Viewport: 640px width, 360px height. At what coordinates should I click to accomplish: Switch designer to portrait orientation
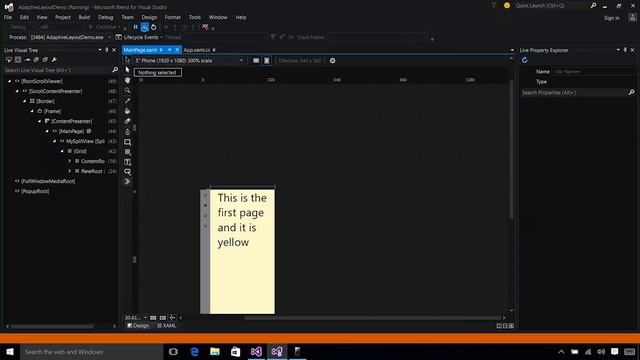(x=267, y=61)
